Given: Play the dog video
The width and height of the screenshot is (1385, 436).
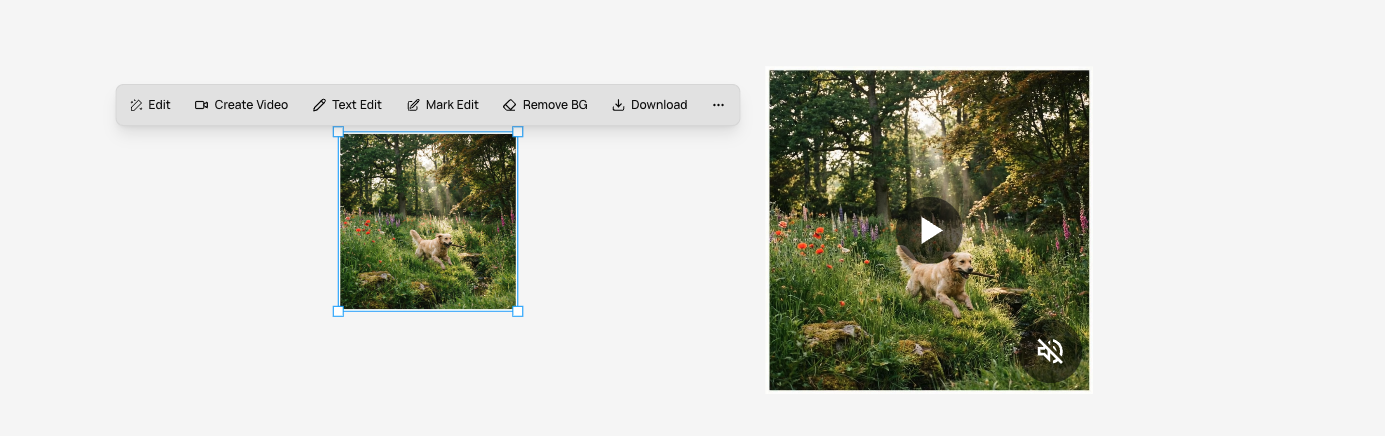Looking at the screenshot, I should pos(930,230).
